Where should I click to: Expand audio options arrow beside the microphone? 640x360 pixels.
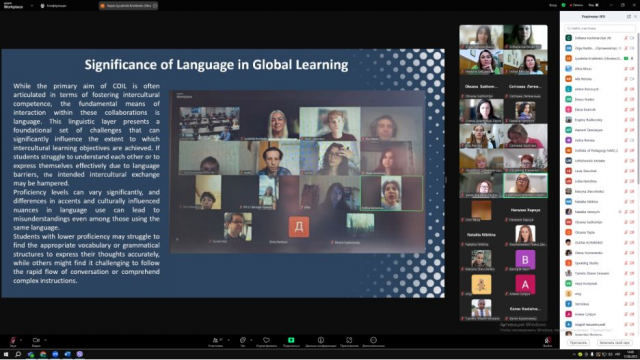[x=21, y=340]
